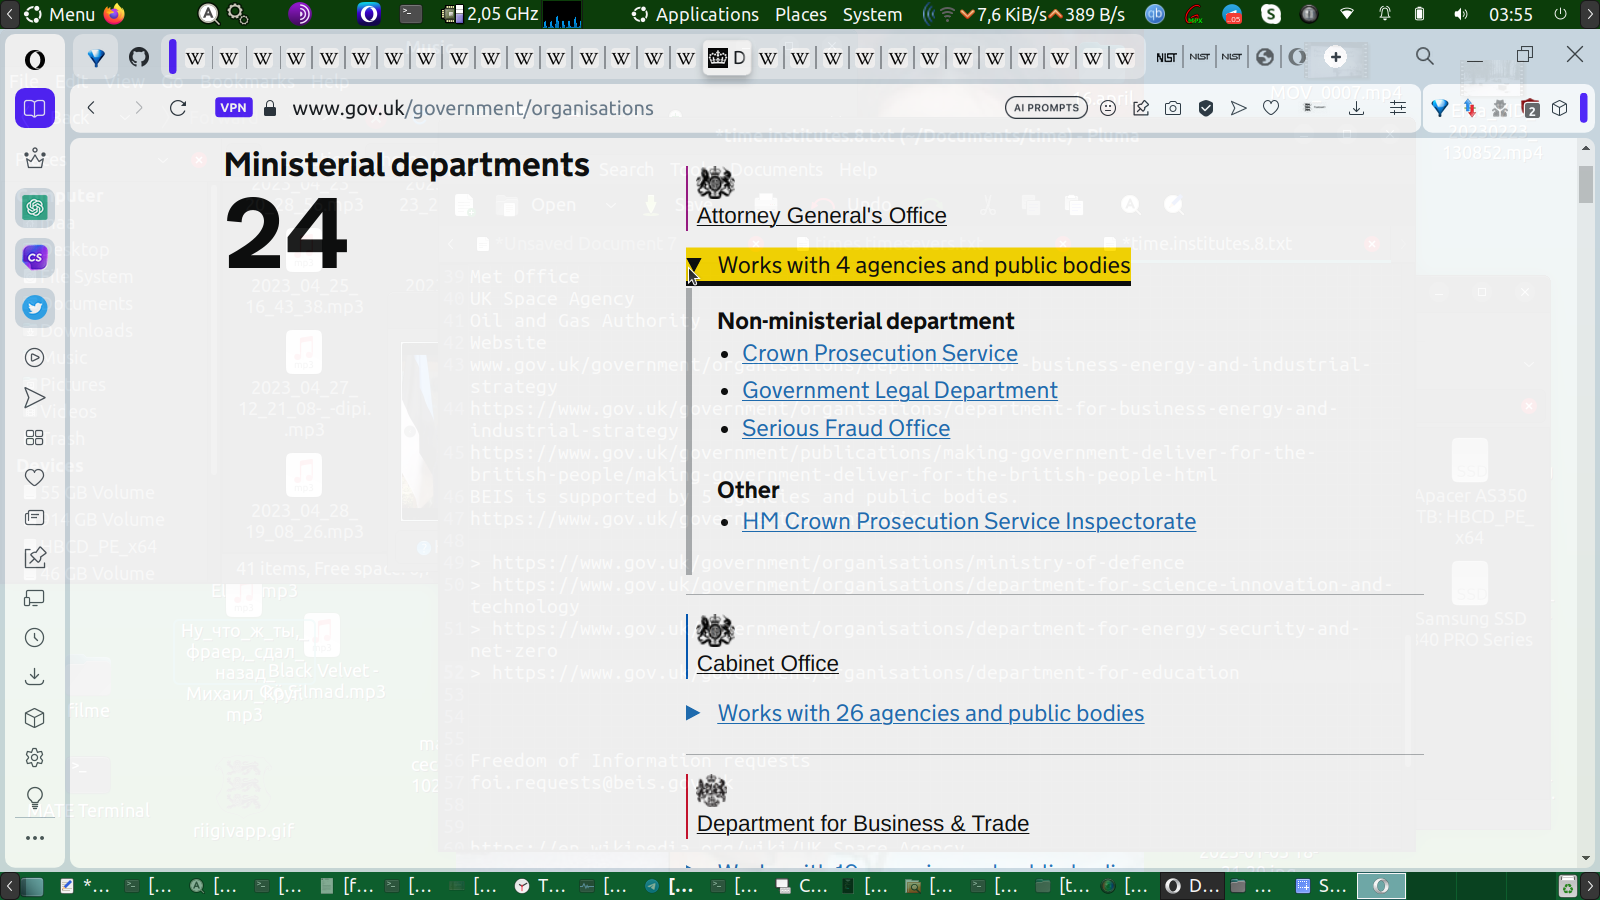Click the 'Ministerial departments' heading
Viewport: 1600px width, 900px height.
pos(407,165)
